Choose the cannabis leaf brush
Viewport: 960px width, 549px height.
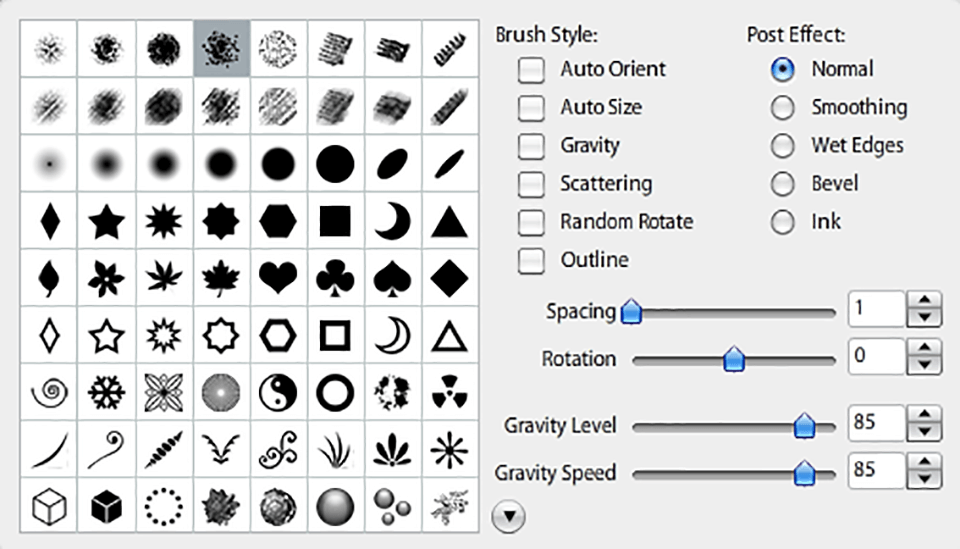(x=163, y=278)
